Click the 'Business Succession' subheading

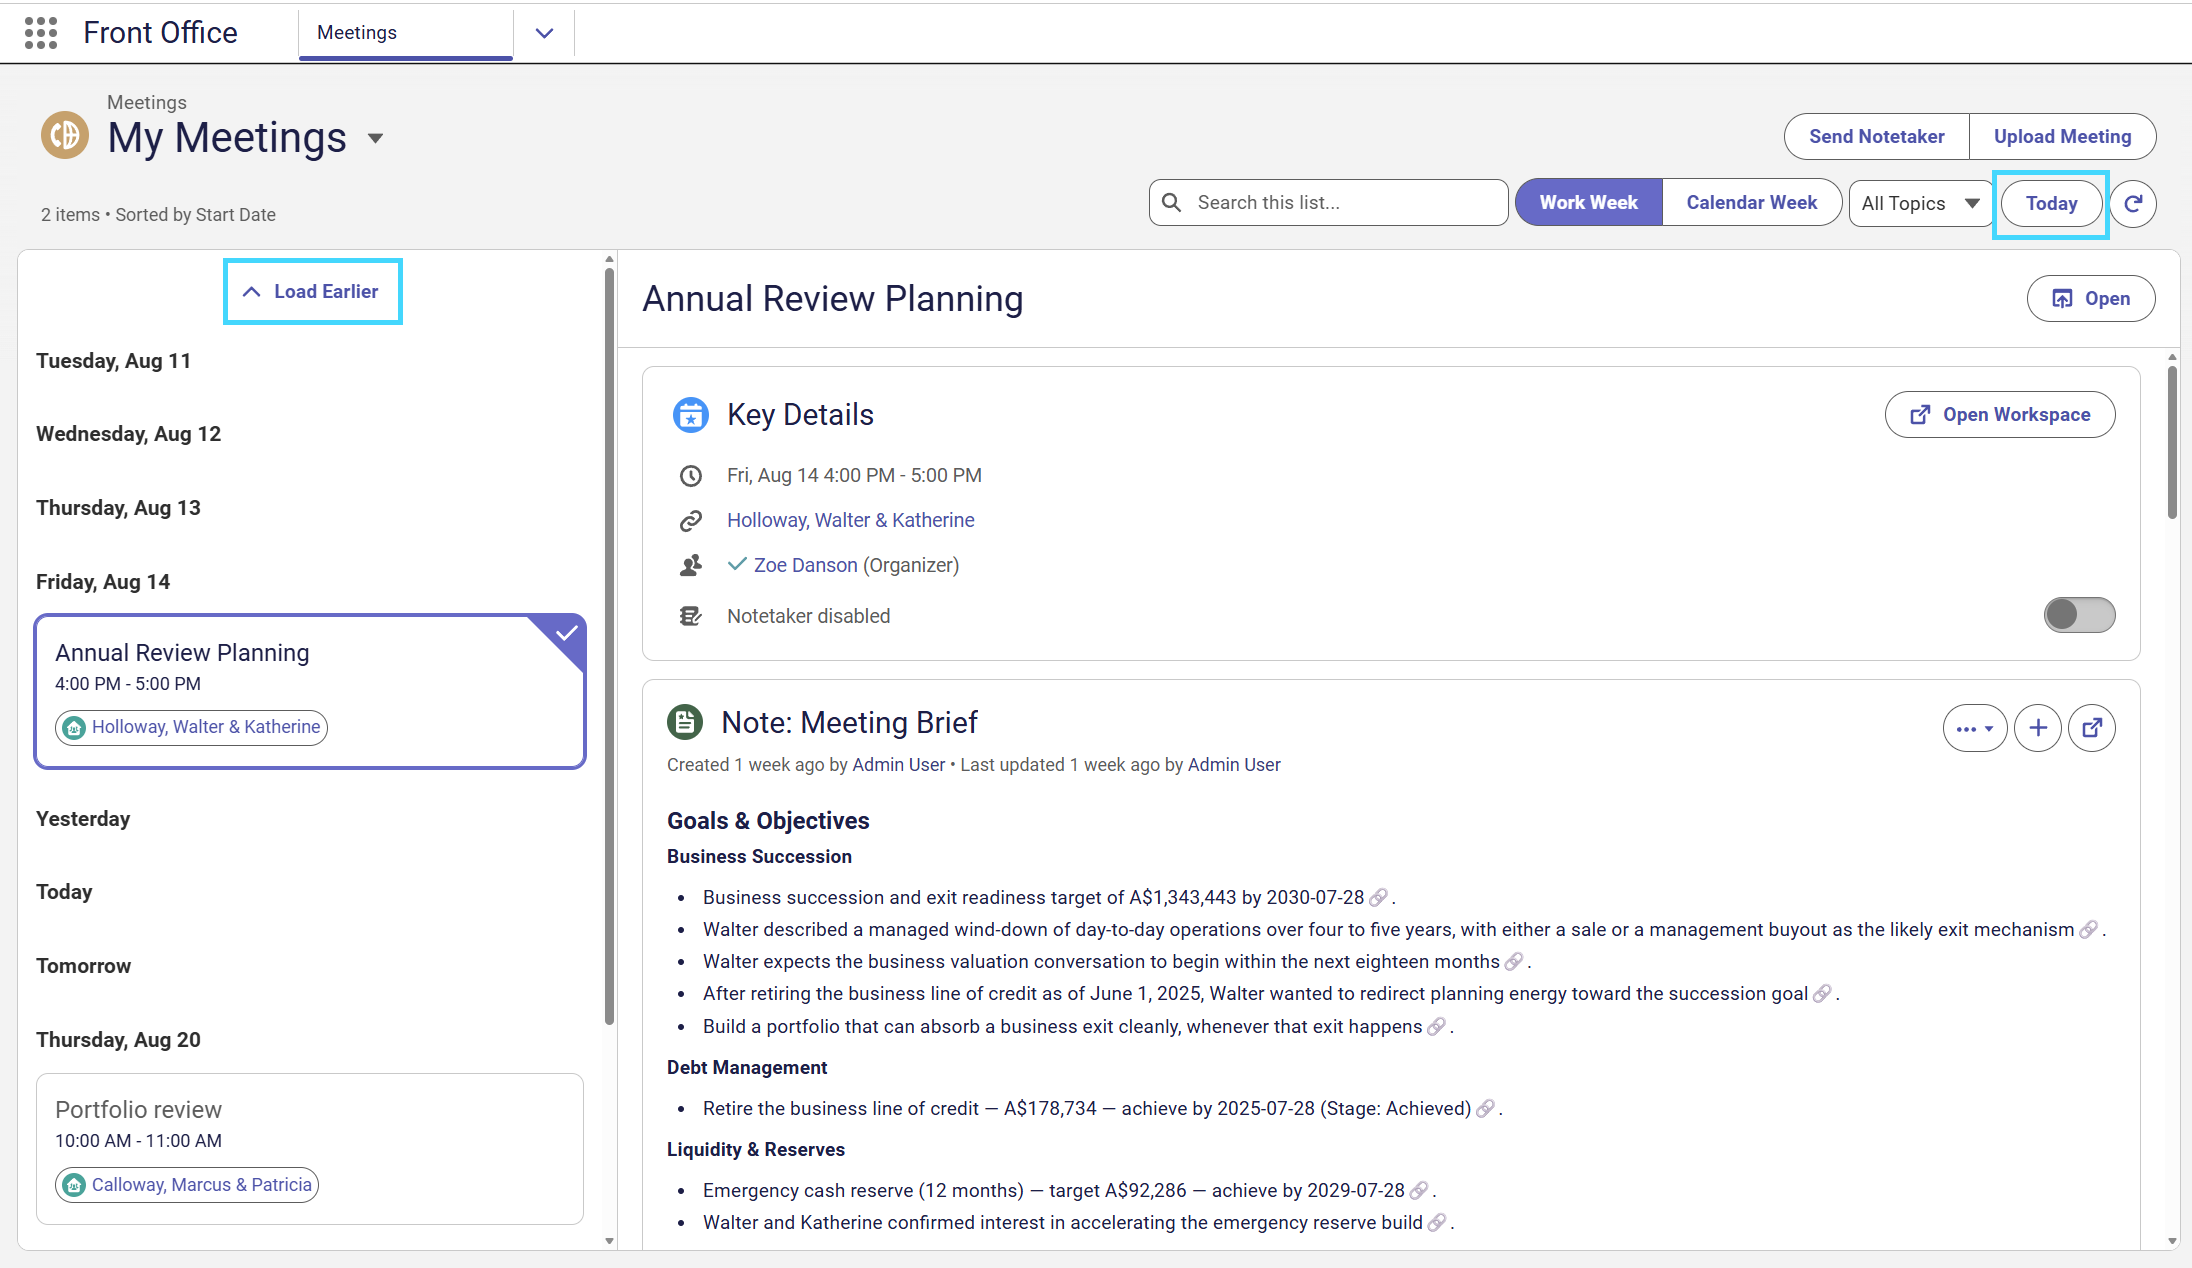pyautogui.click(x=759, y=857)
